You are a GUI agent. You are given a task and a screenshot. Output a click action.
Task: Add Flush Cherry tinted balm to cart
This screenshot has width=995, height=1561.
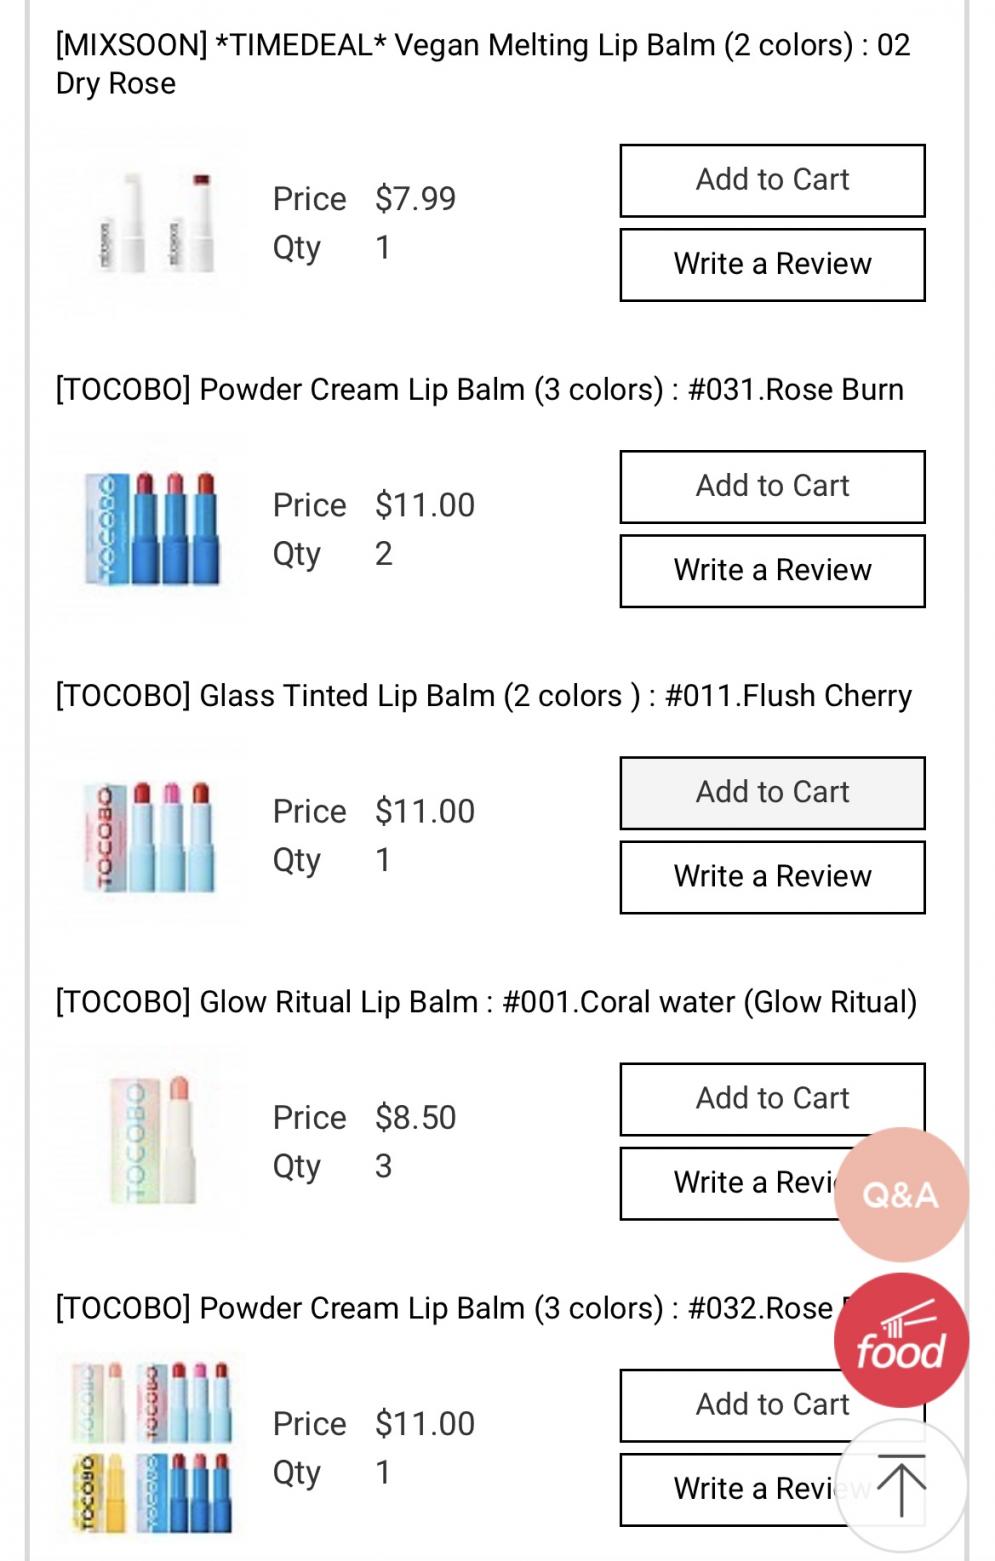tap(772, 793)
